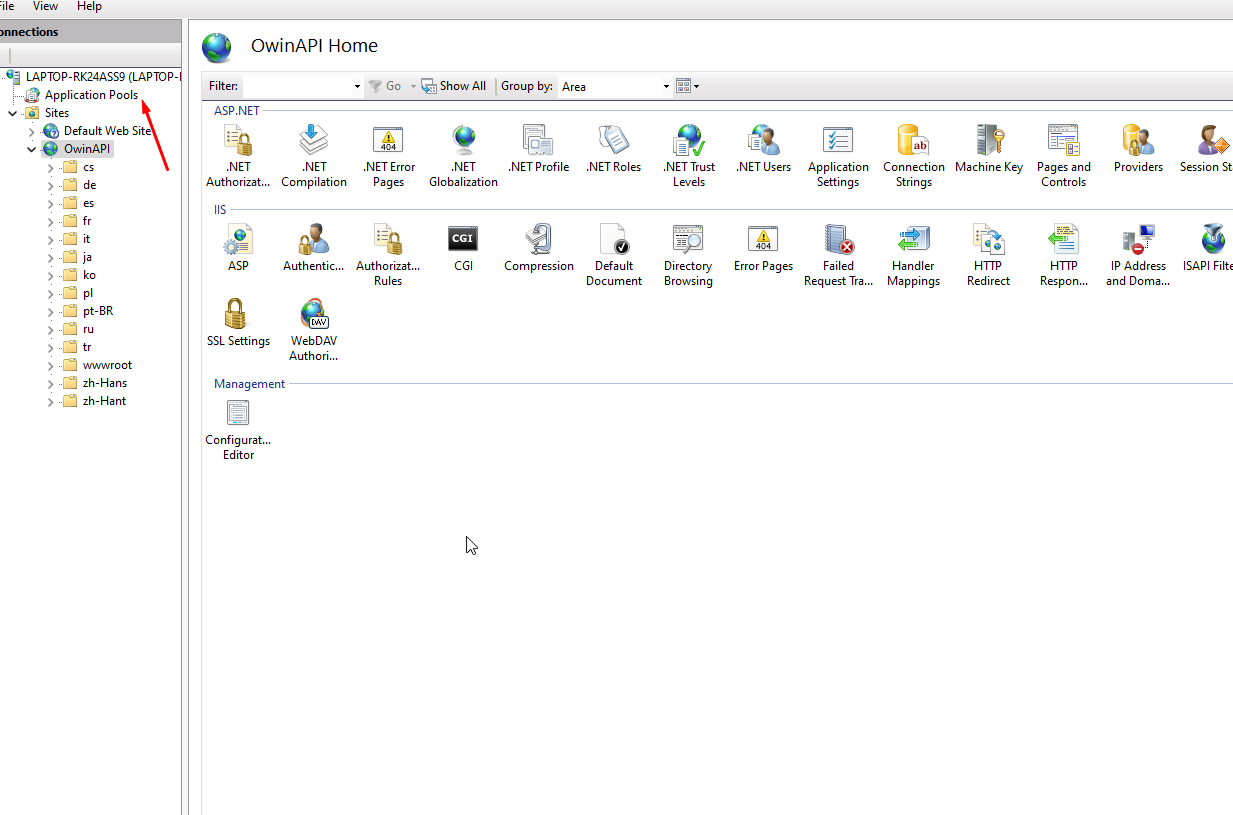Open Providers feature
1233x815 pixels.
1138,149
